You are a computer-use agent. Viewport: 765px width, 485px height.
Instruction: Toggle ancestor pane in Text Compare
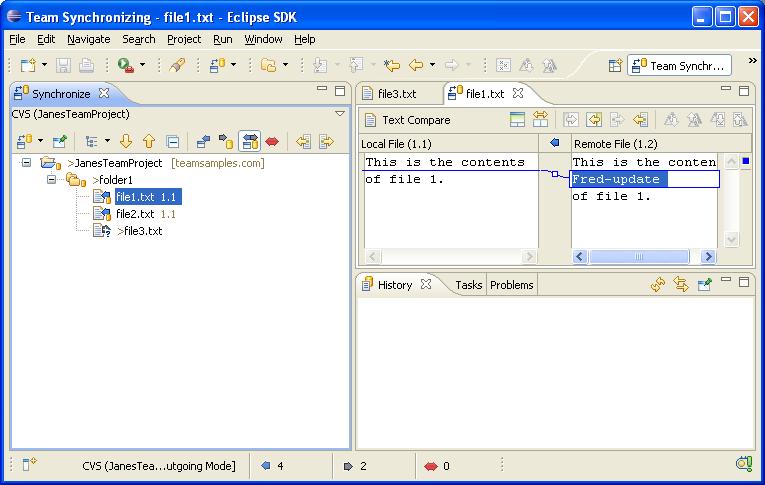(x=517, y=120)
